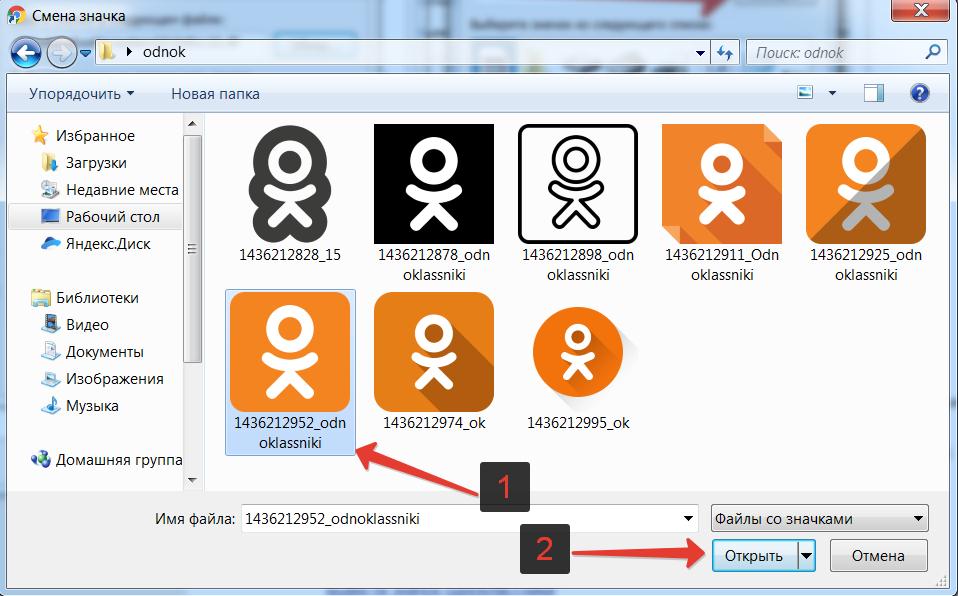Click the Избранное star icon
This screenshot has height=596, width=958.
click(40, 135)
